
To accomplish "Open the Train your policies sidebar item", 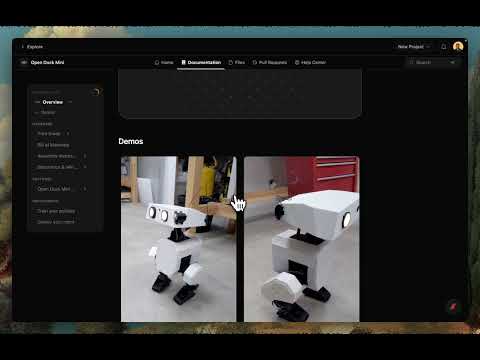I will tap(56, 211).
